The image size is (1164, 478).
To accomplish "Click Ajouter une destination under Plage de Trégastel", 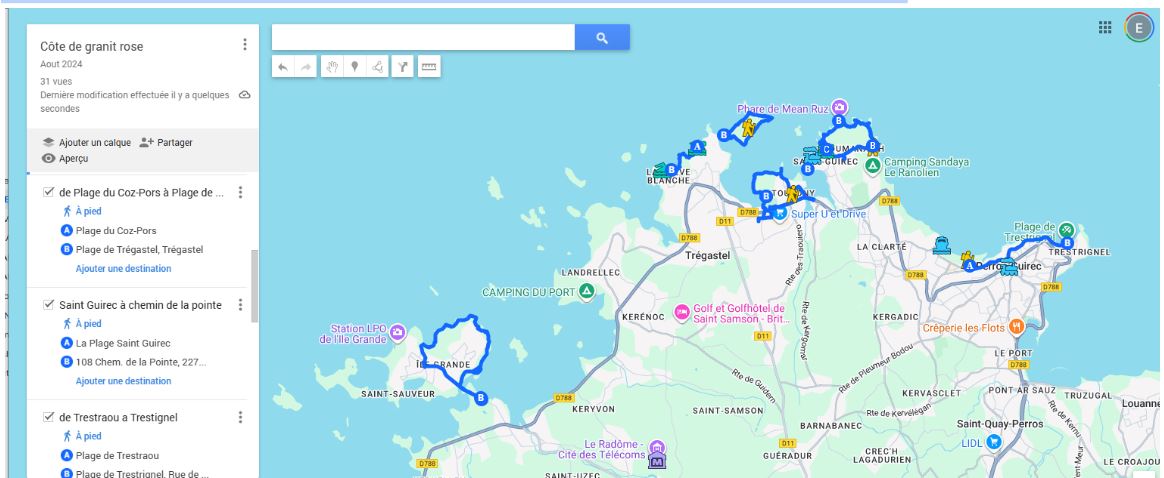I will (123, 269).
